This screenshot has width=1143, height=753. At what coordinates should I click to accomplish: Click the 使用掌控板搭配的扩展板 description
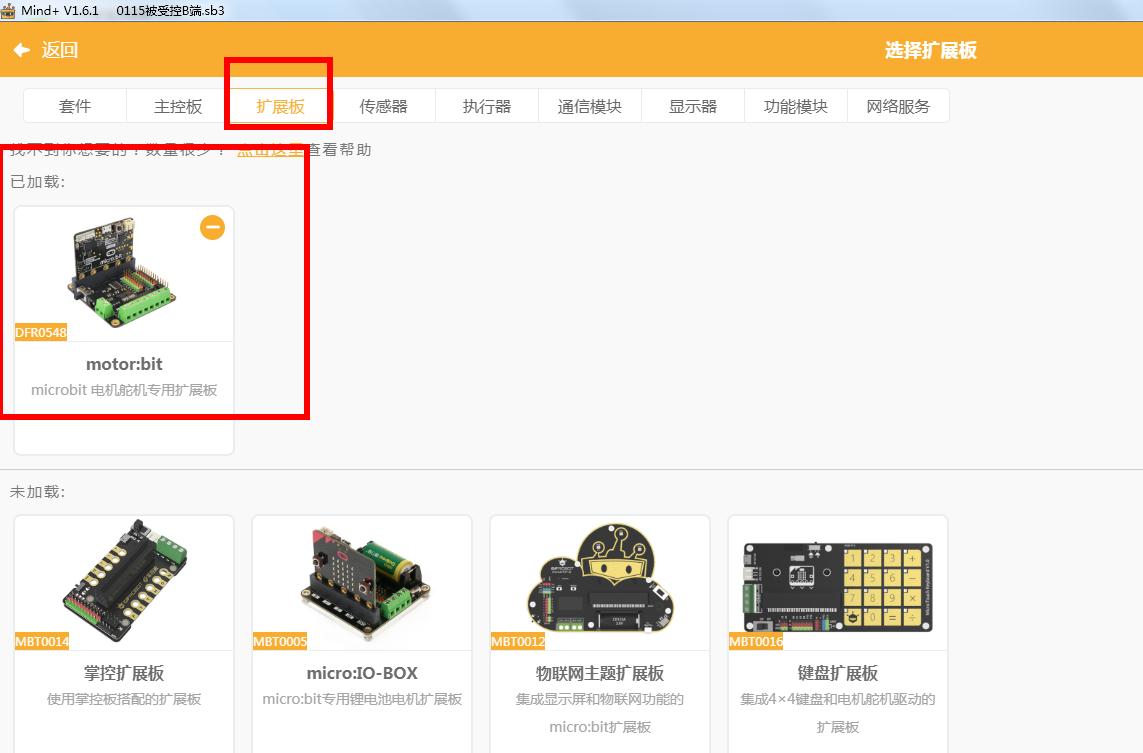(124, 699)
